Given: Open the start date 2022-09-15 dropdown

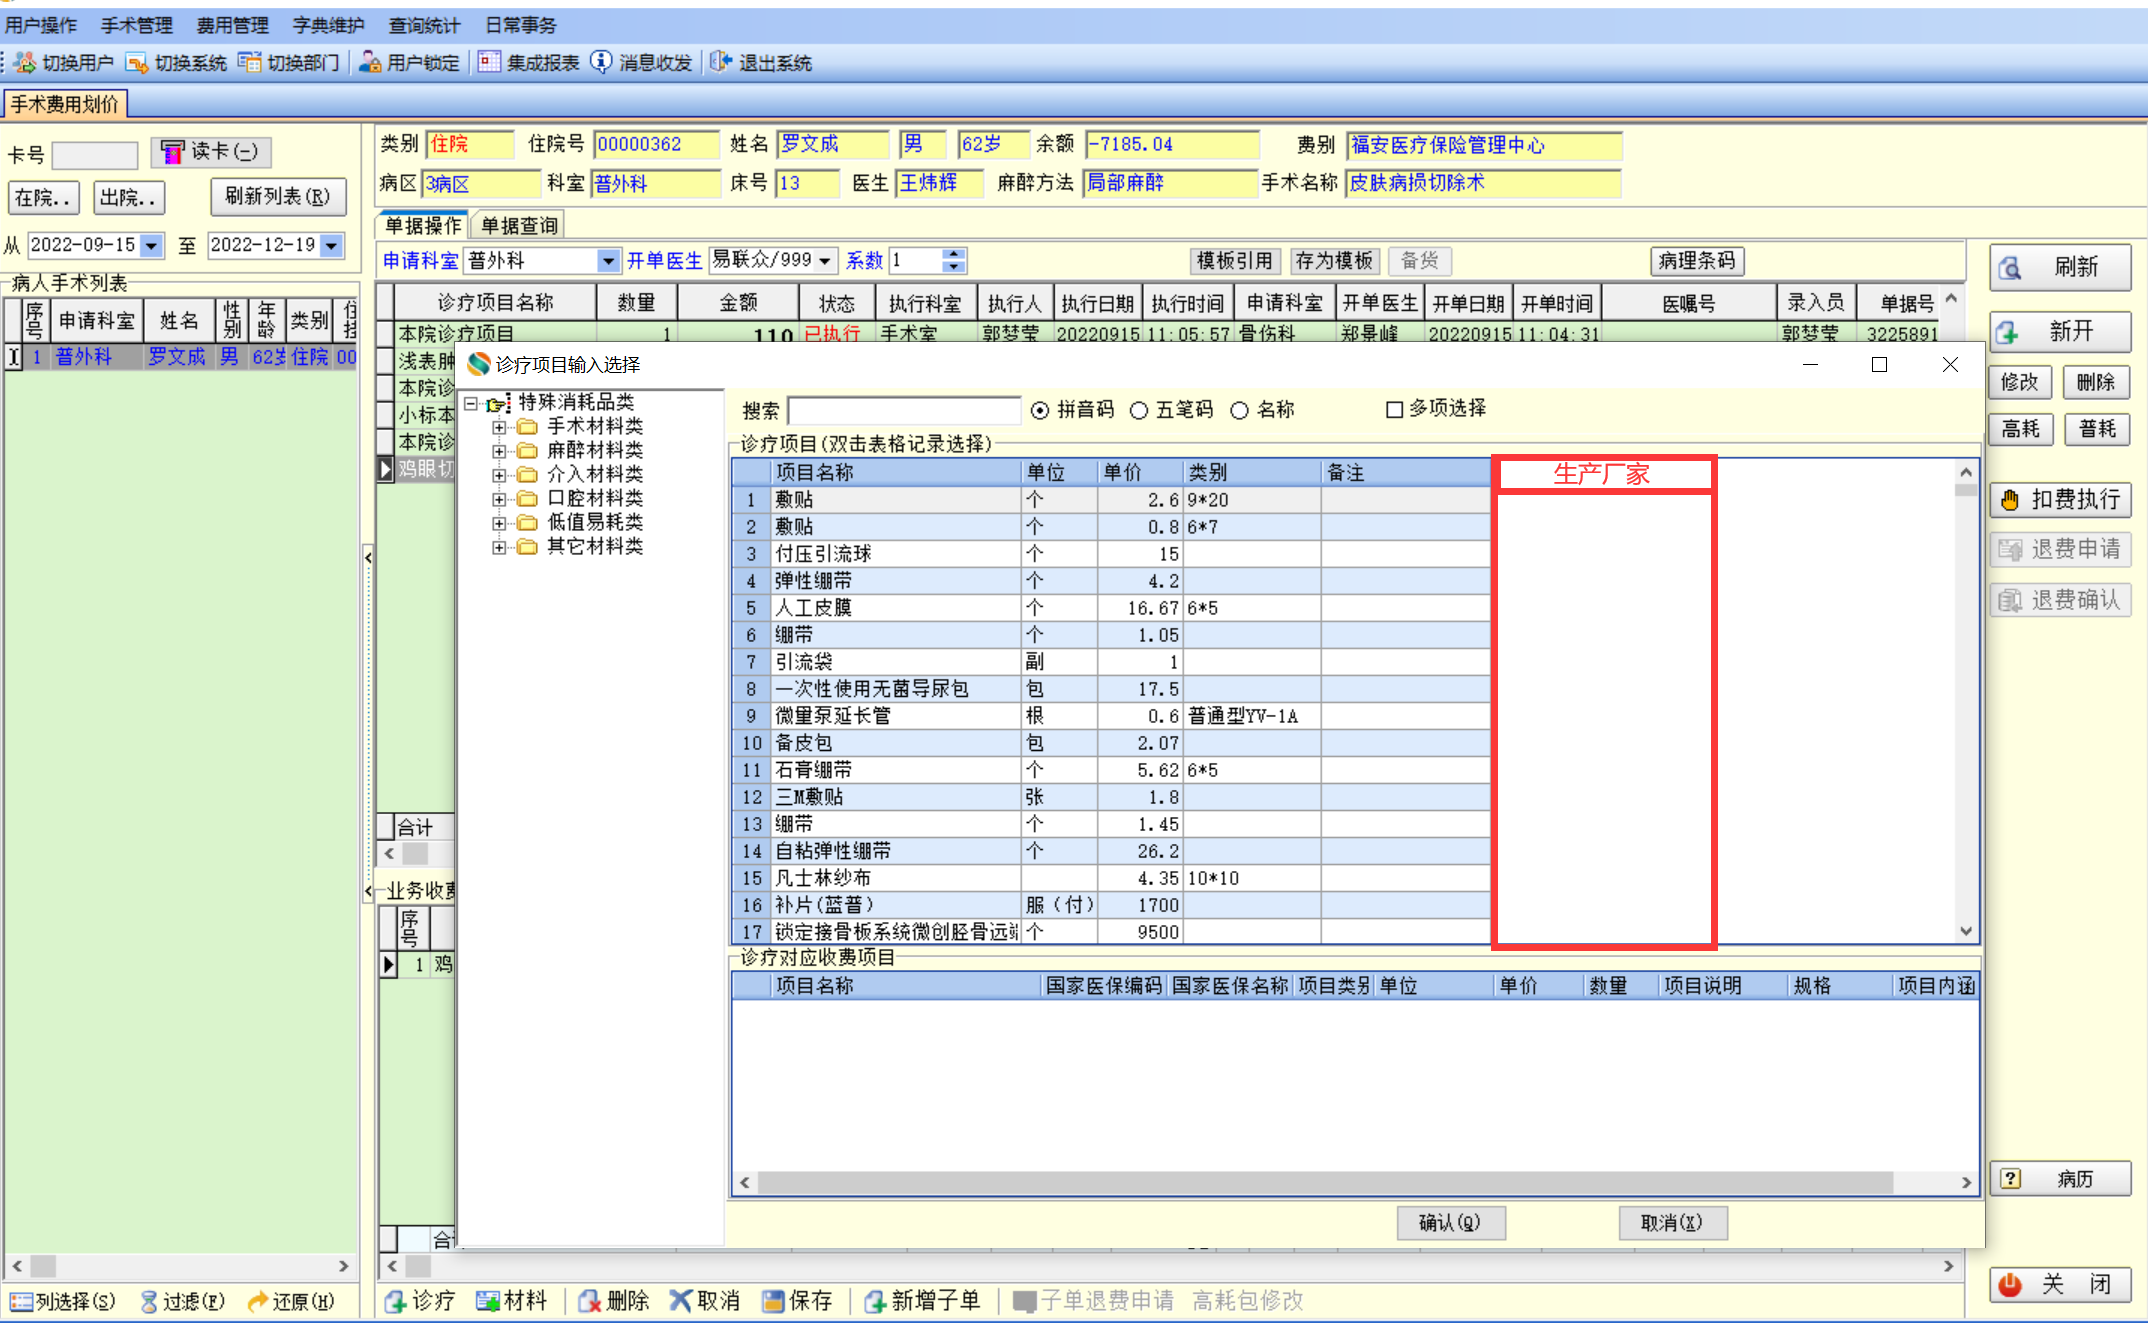Looking at the screenshot, I should [152, 245].
